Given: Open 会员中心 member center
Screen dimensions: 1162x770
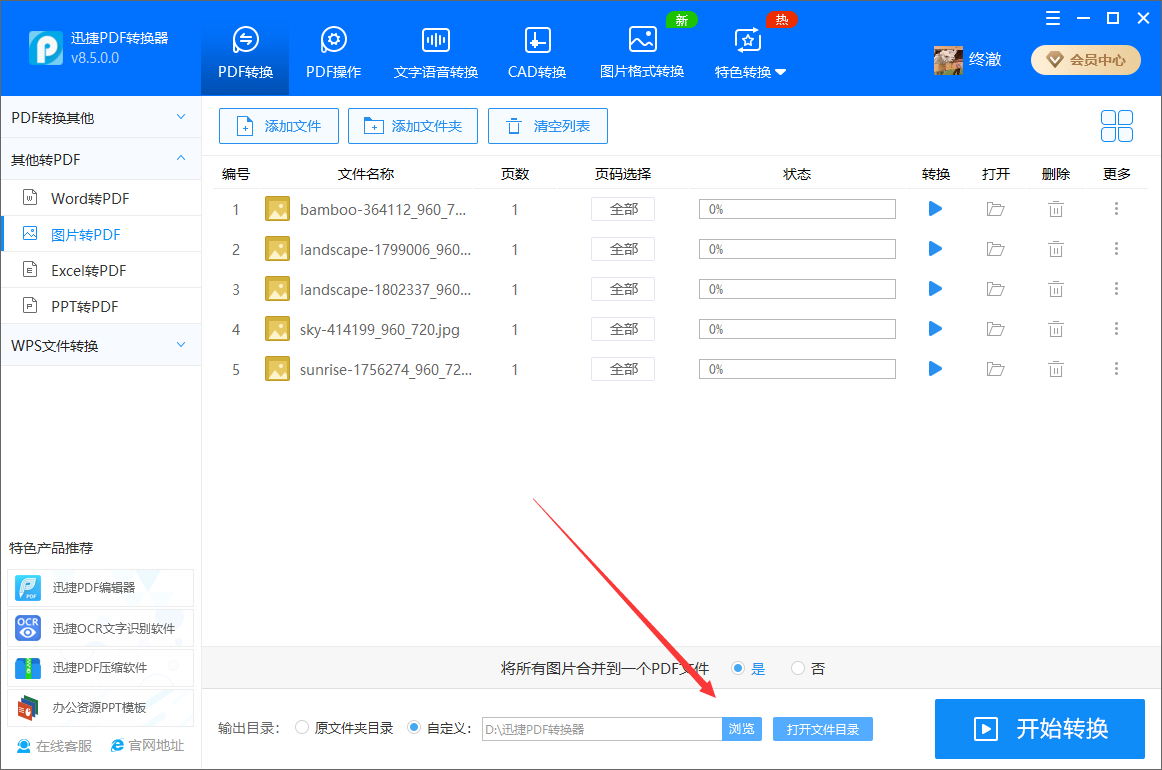Looking at the screenshot, I should click(x=1086, y=60).
